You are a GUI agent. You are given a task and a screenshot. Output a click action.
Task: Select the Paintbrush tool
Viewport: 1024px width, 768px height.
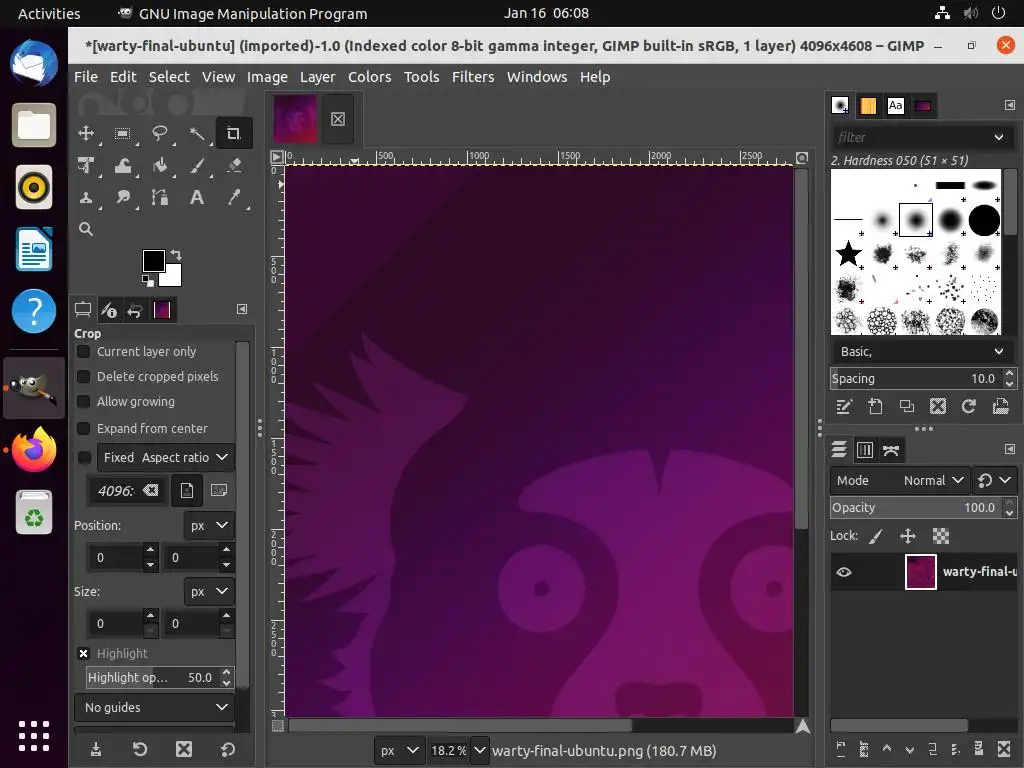tap(197, 165)
